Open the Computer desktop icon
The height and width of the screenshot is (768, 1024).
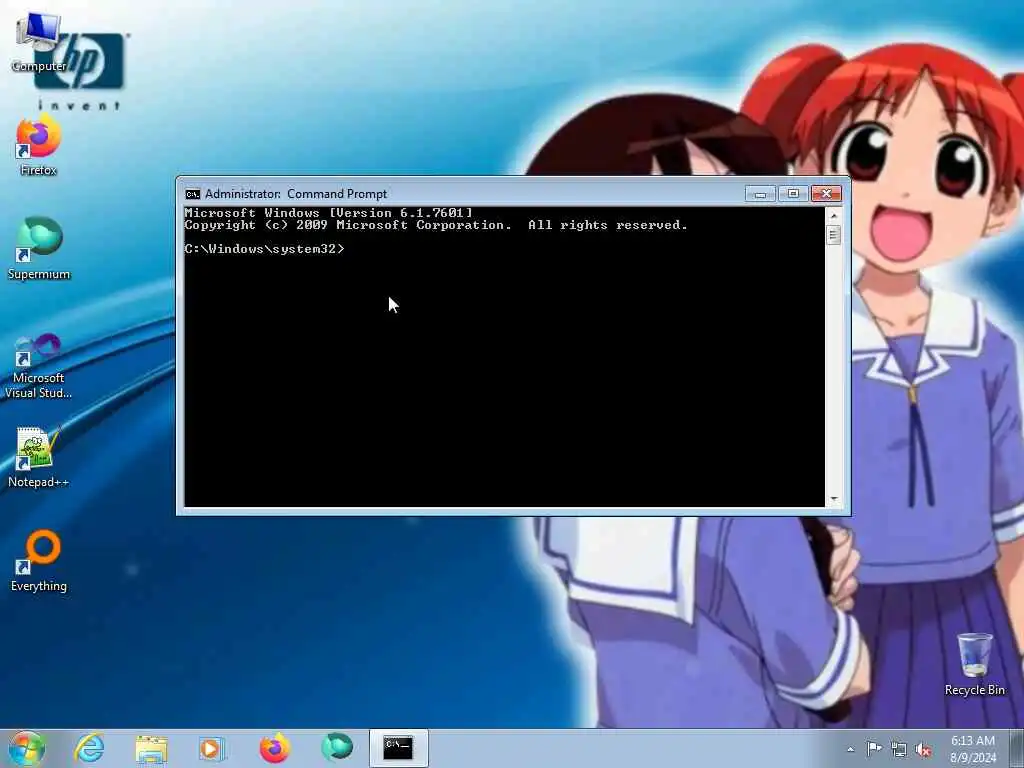(x=39, y=42)
